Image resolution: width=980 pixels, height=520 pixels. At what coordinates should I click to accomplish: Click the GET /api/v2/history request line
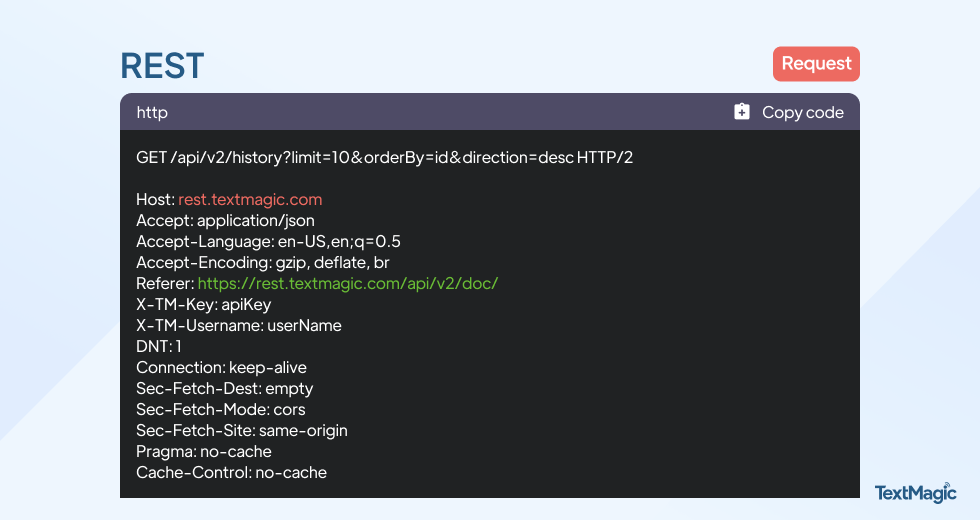(384, 158)
